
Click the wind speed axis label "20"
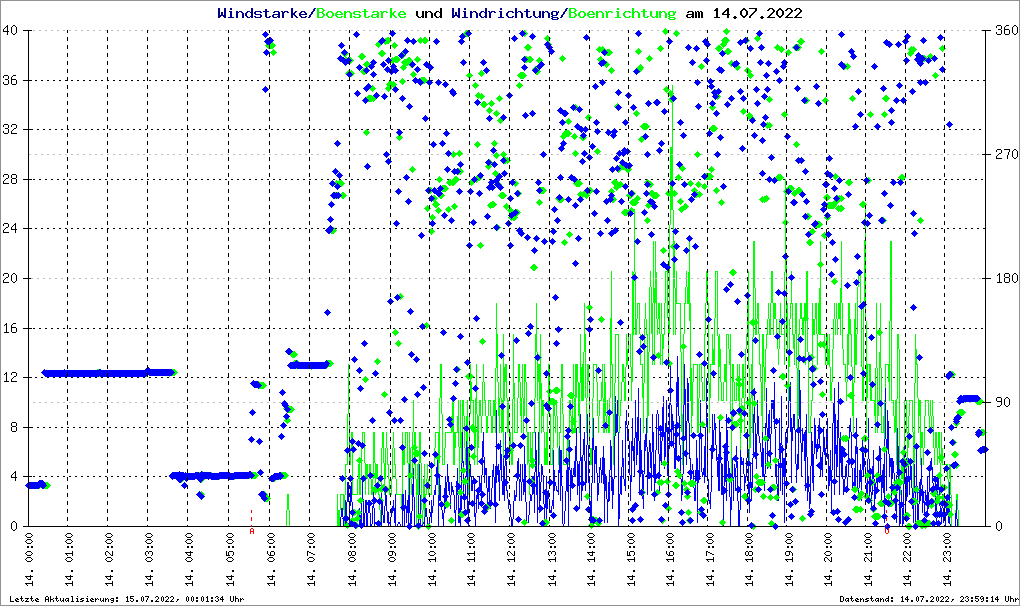(x=10, y=278)
